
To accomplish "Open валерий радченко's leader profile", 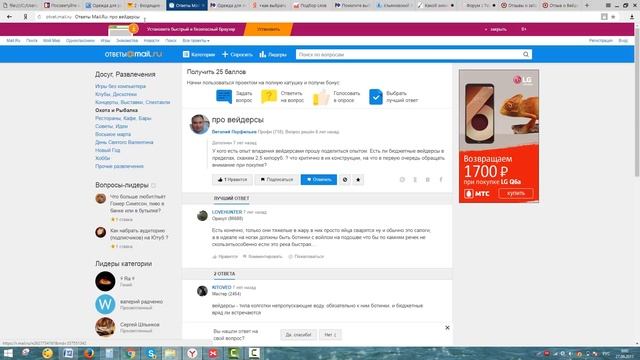I will pos(141,302).
